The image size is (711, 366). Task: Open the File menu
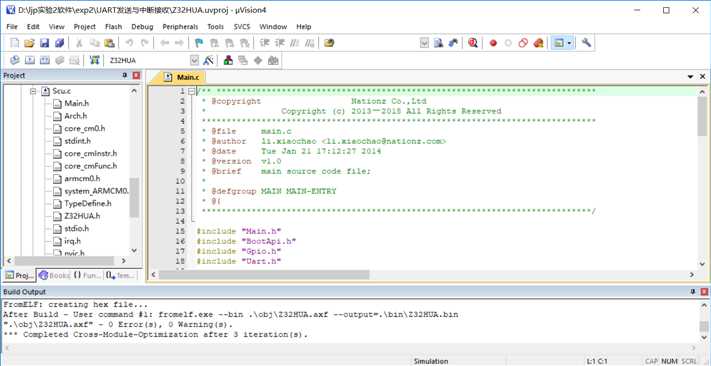(x=12, y=27)
